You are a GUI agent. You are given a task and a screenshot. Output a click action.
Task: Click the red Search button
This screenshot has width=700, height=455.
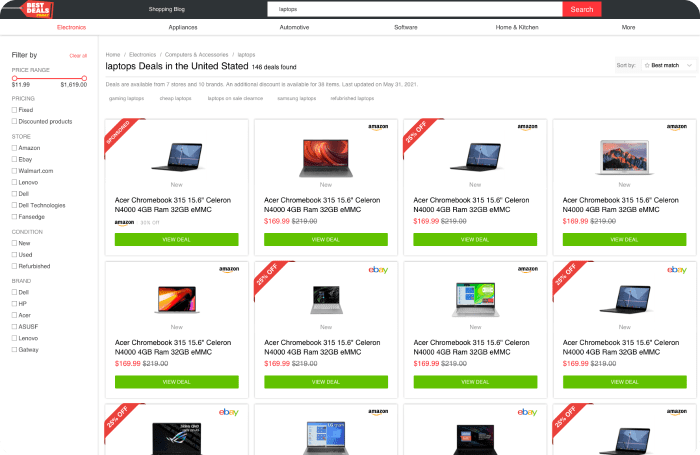pyautogui.click(x=582, y=9)
